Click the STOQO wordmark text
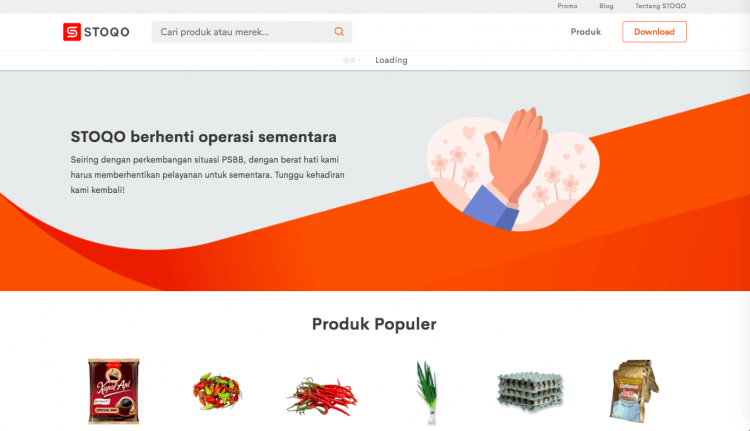 point(107,32)
